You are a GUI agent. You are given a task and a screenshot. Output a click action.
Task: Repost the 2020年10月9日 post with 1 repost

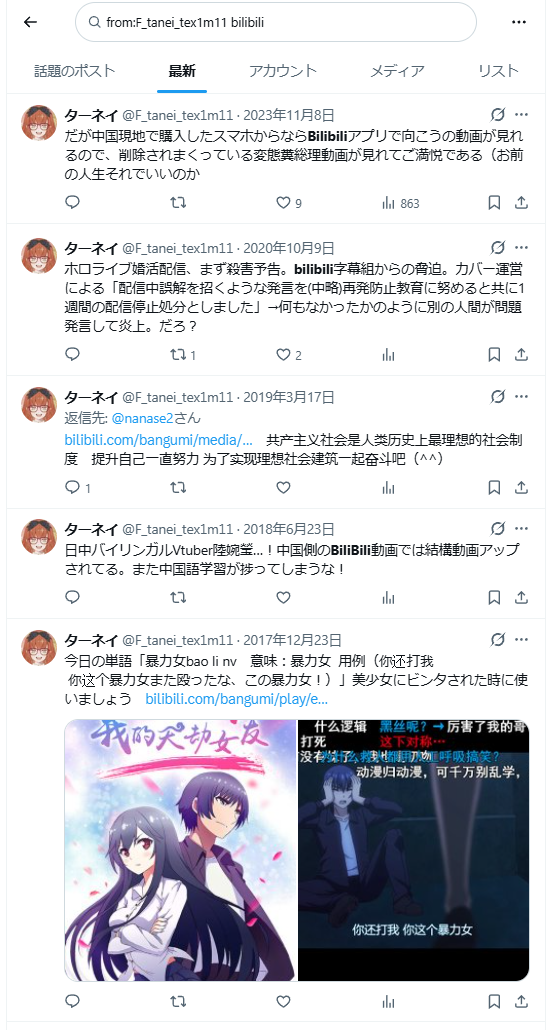click(183, 355)
